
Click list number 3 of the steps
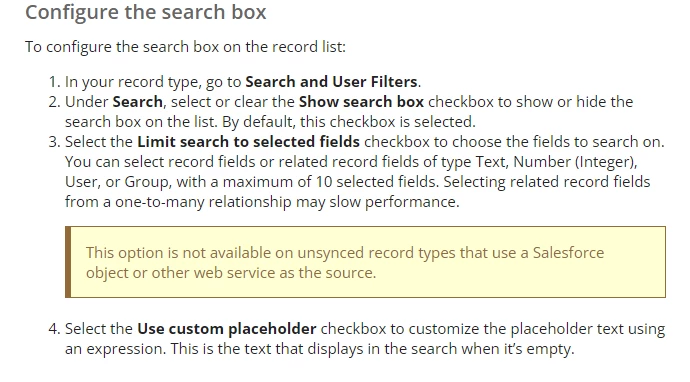(54, 142)
